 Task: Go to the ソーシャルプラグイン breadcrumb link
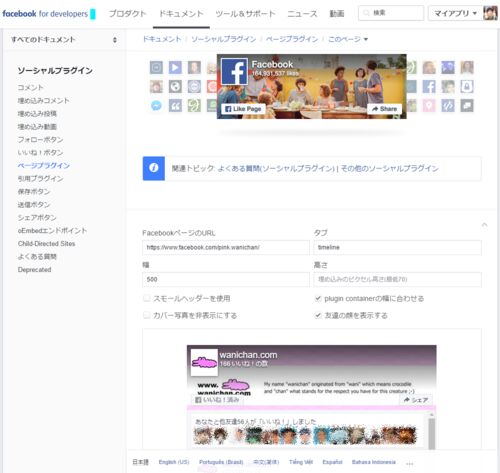[224, 39]
